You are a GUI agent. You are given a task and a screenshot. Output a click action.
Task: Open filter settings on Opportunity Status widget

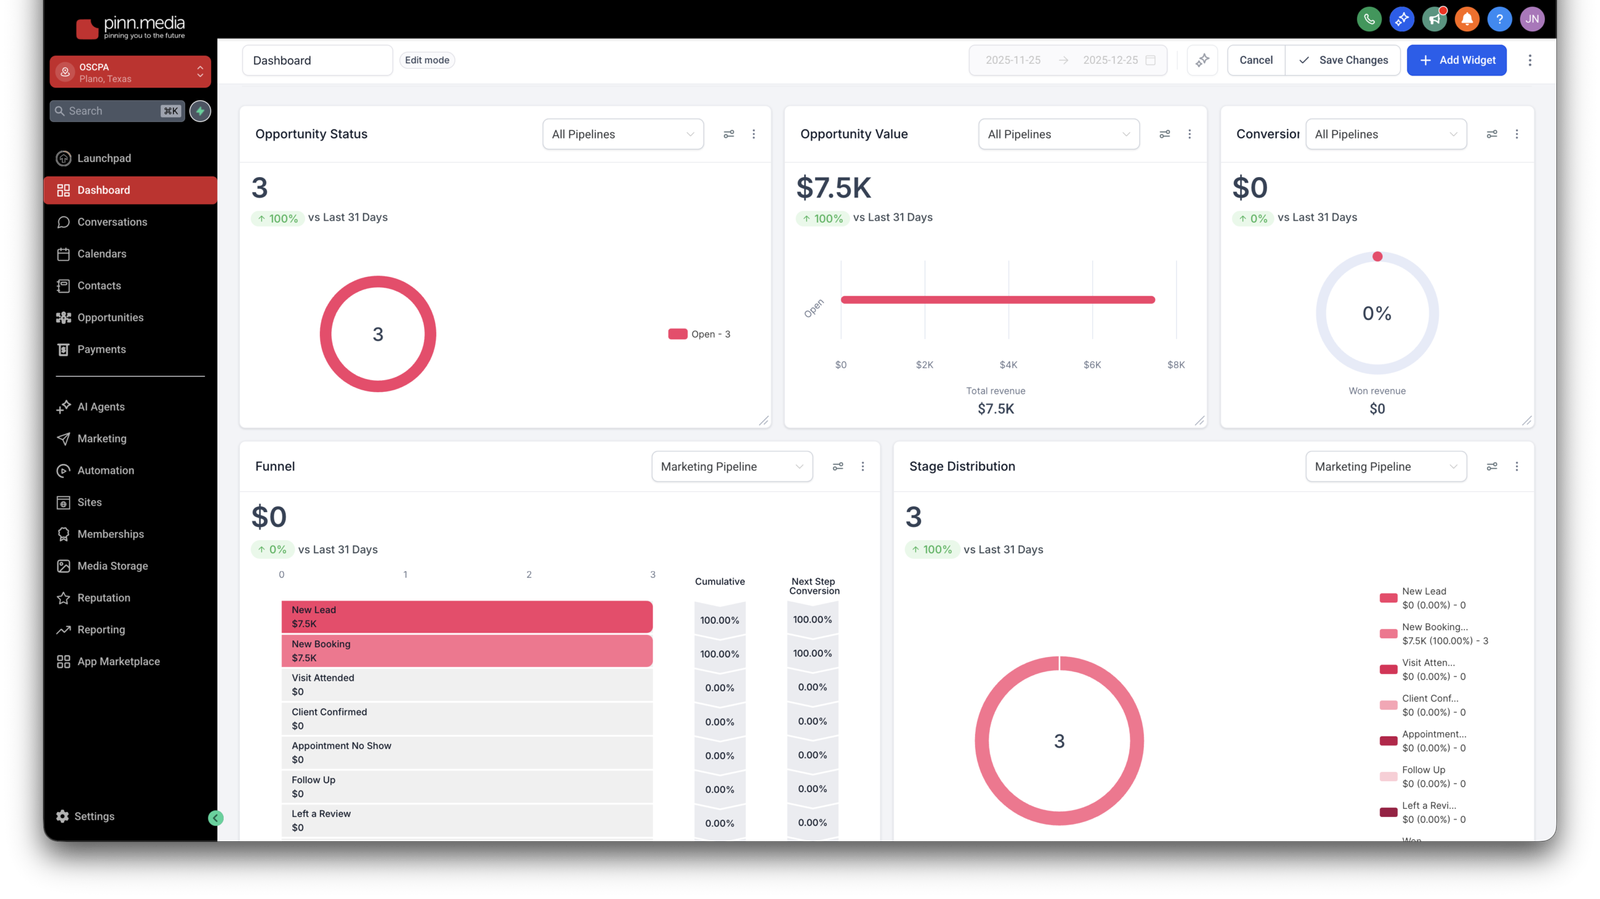click(729, 134)
